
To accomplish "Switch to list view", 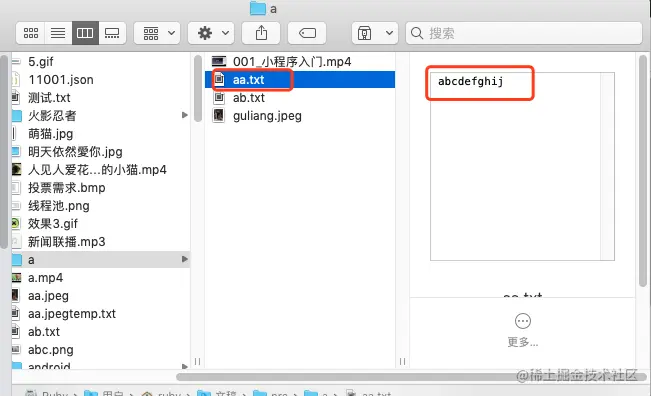I will [58, 33].
